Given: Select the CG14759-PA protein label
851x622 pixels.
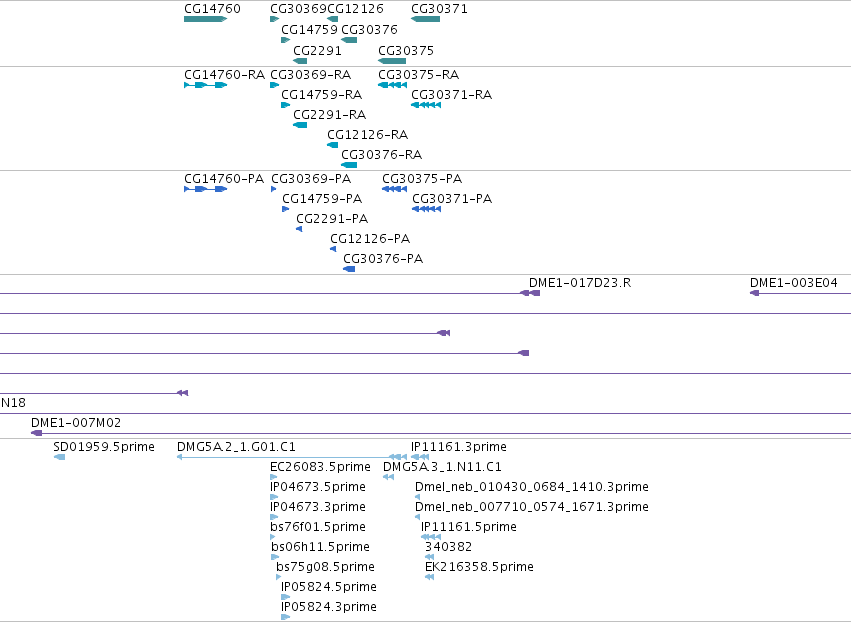Looking at the screenshot, I should 322,199.
